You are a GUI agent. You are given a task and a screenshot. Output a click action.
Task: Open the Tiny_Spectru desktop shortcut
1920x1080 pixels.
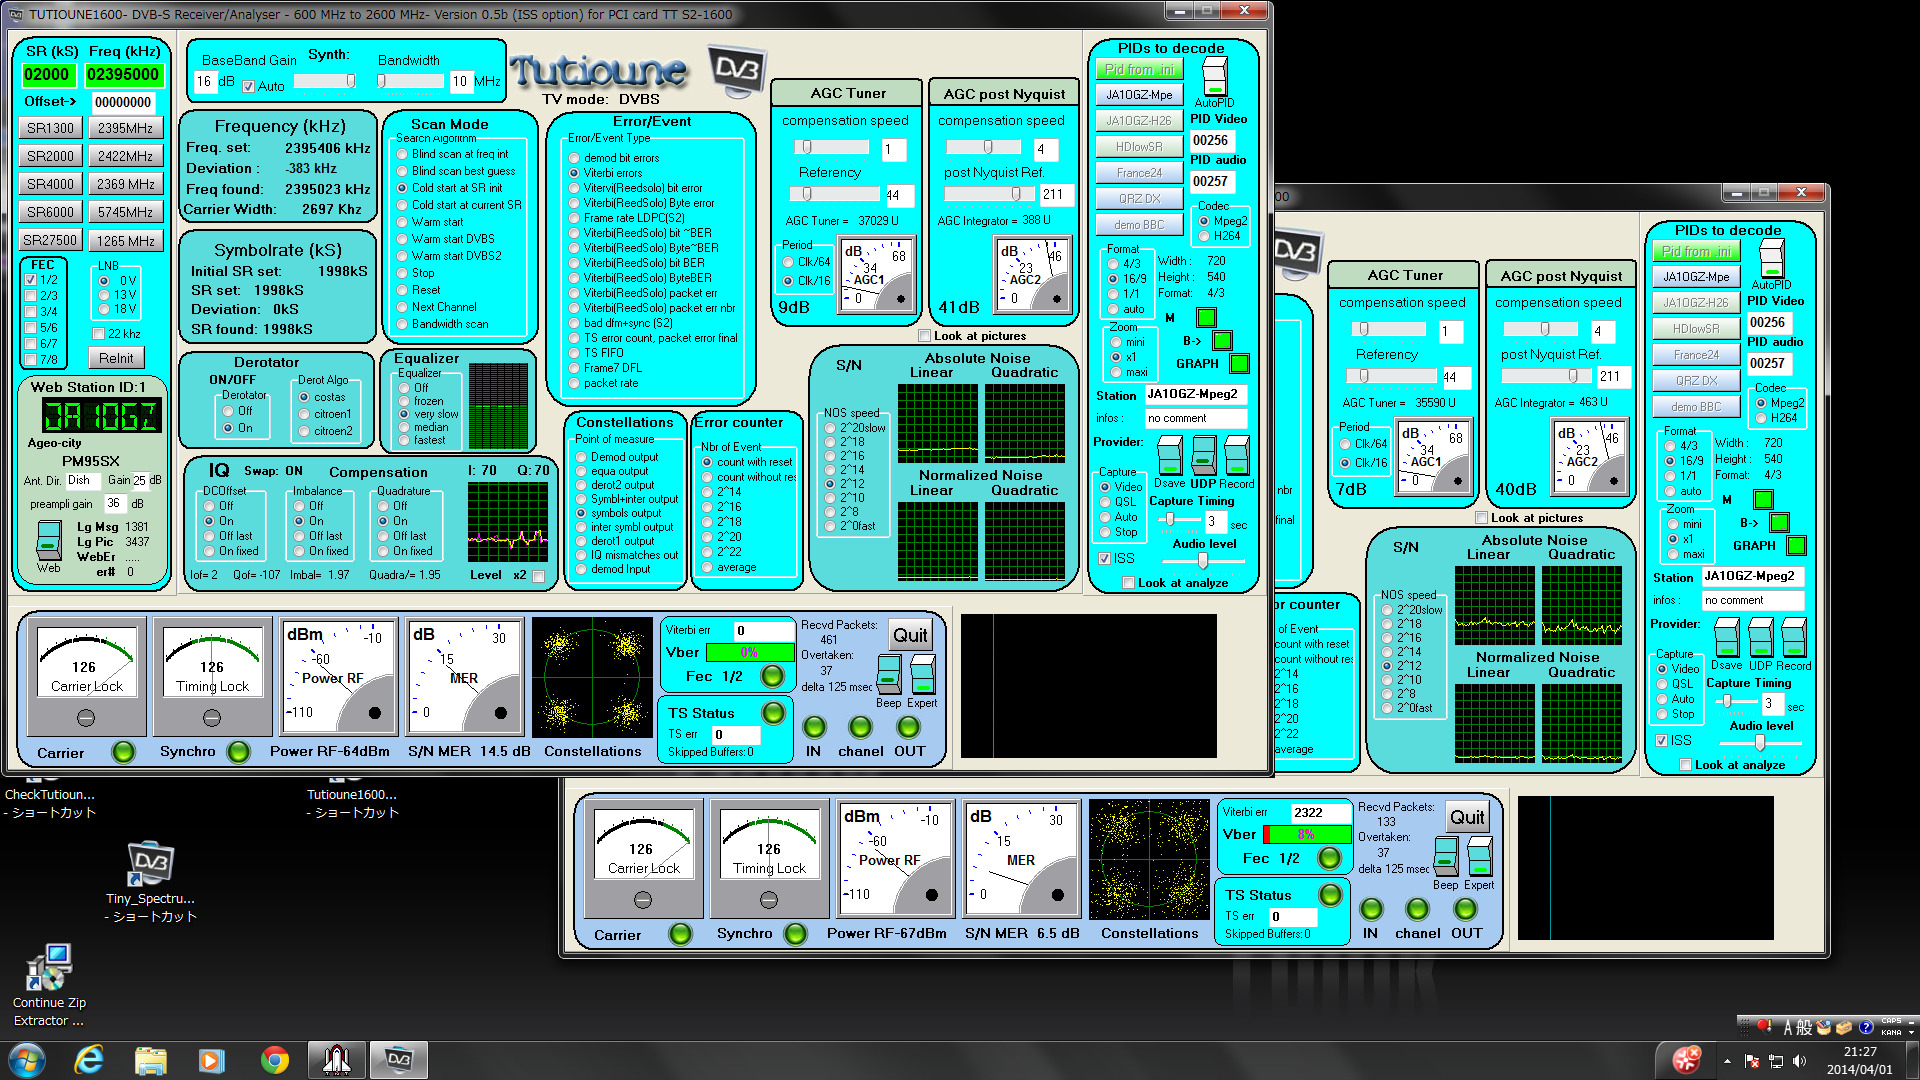click(x=150, y=881)
